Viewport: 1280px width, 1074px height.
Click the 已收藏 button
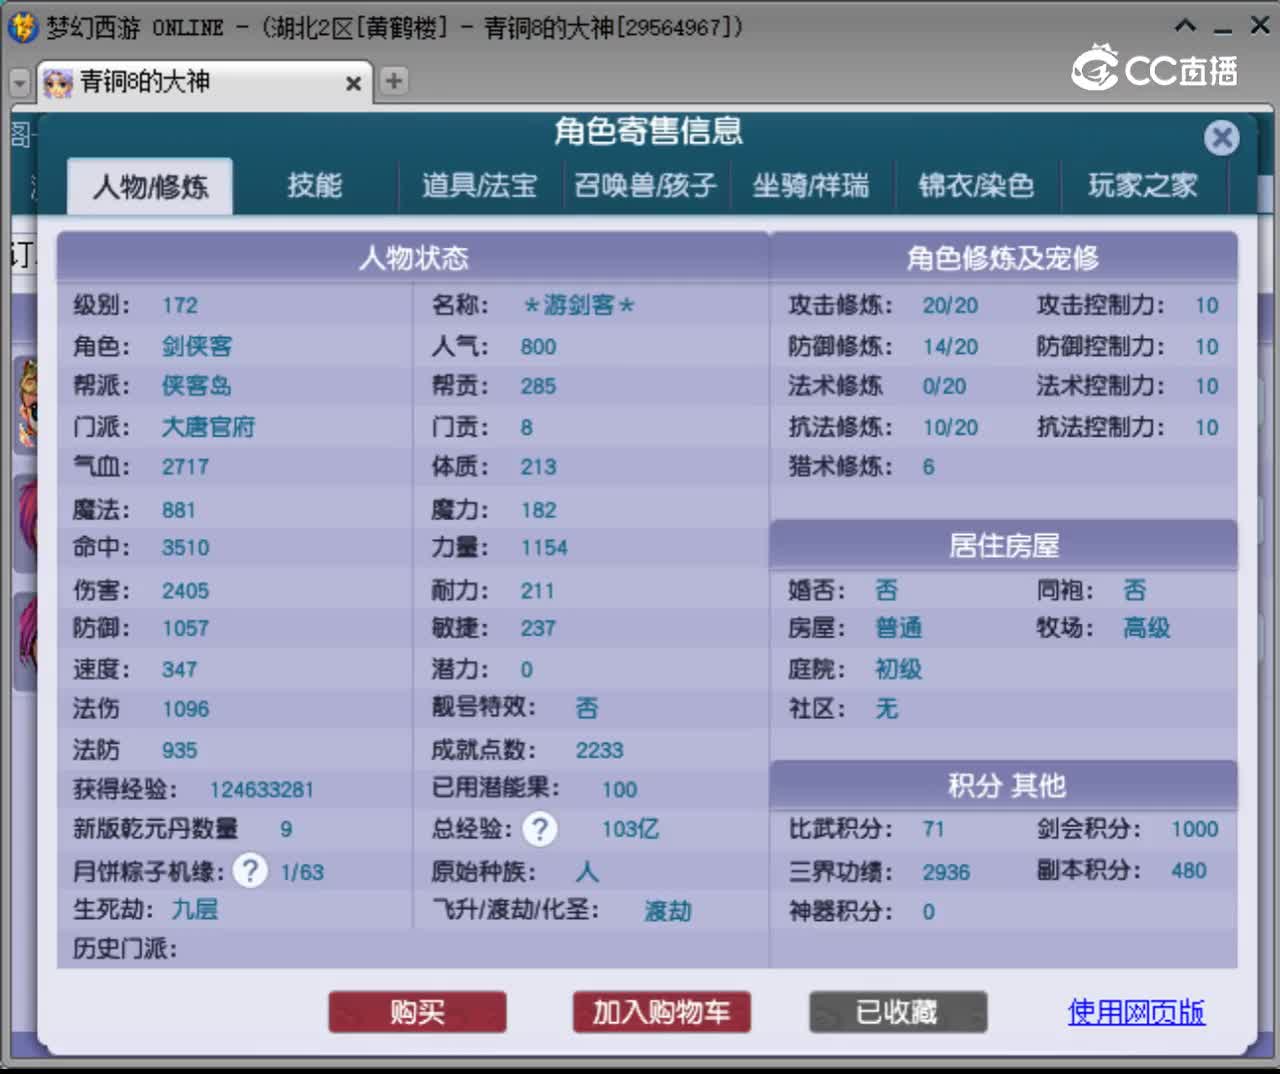tap(898, 1012)
